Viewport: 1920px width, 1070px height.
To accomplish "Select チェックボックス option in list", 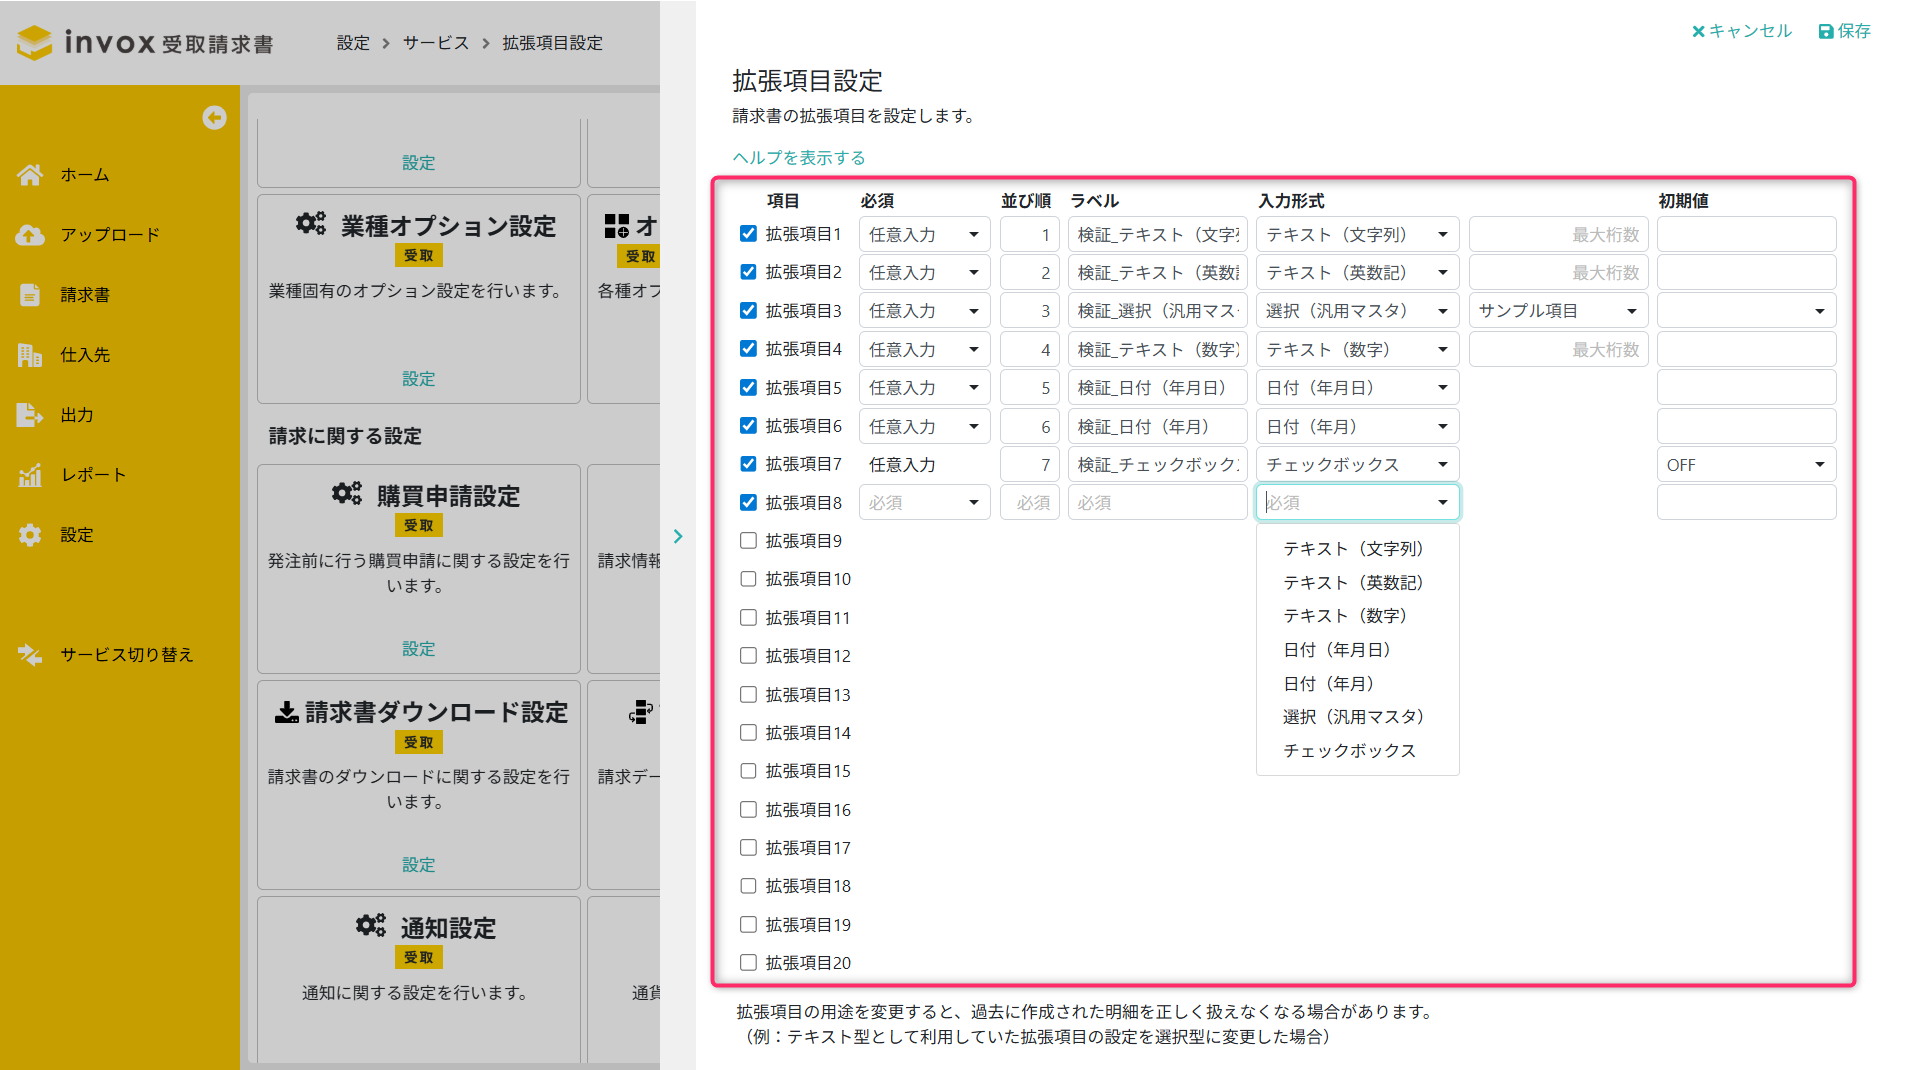I will 1357,751.
